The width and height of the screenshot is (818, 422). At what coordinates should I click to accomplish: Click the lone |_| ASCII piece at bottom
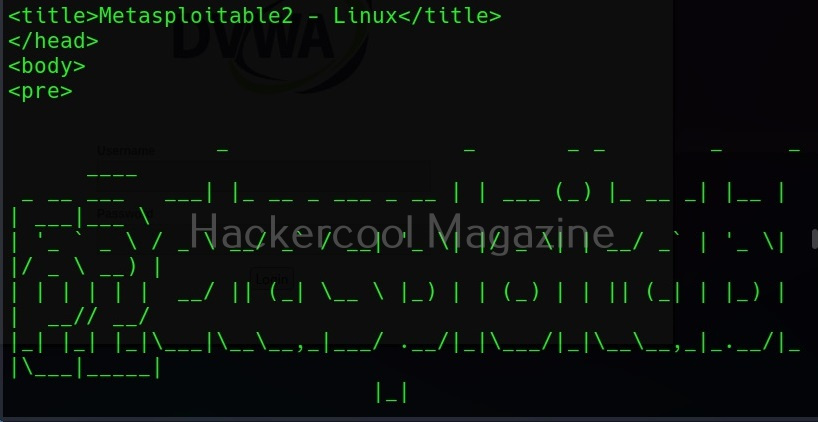pyautogui.click(x=391, y=392)
